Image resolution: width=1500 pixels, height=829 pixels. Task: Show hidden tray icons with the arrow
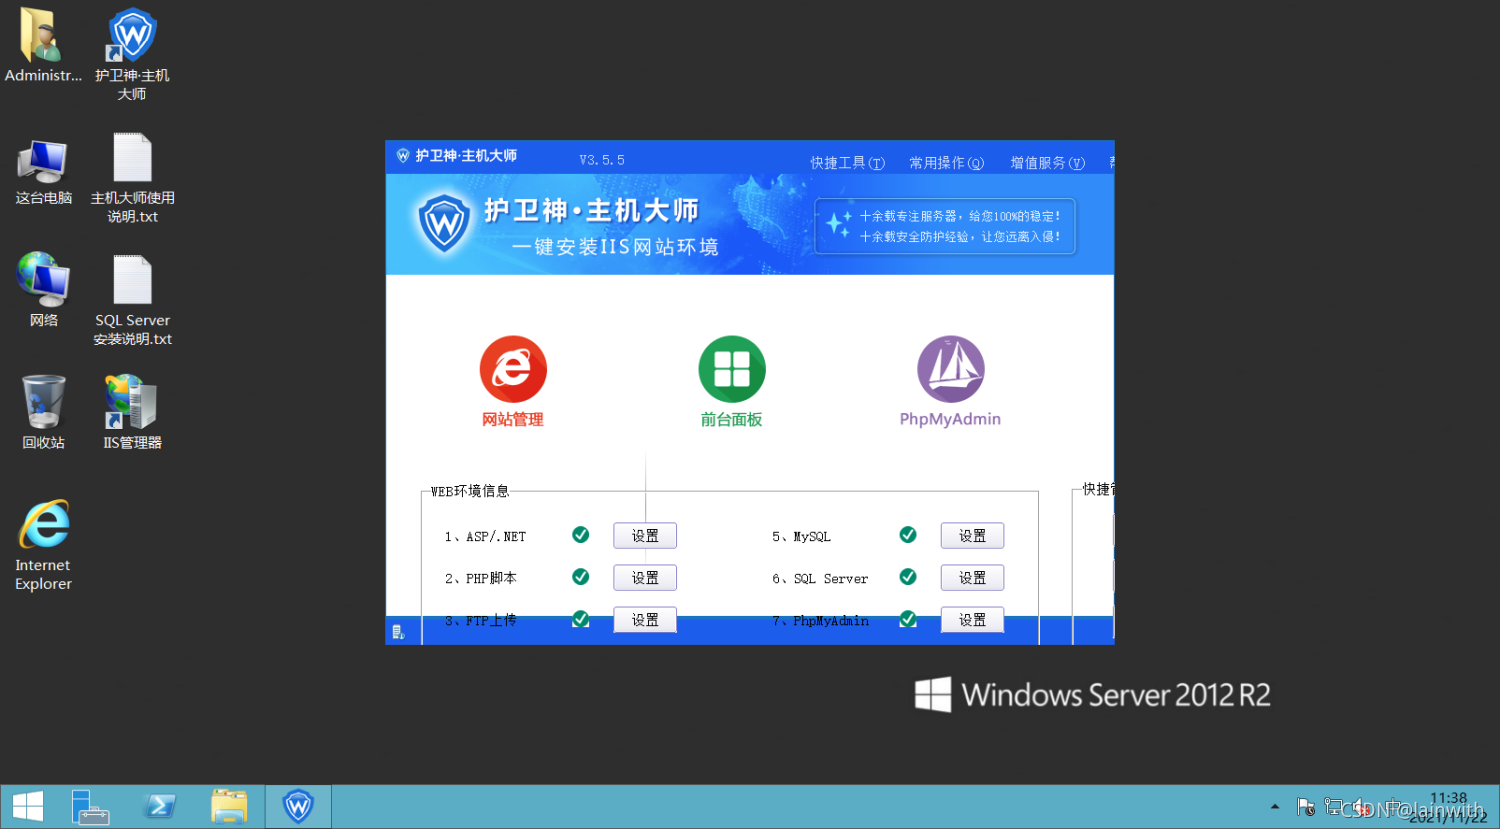click(1275, 806)
